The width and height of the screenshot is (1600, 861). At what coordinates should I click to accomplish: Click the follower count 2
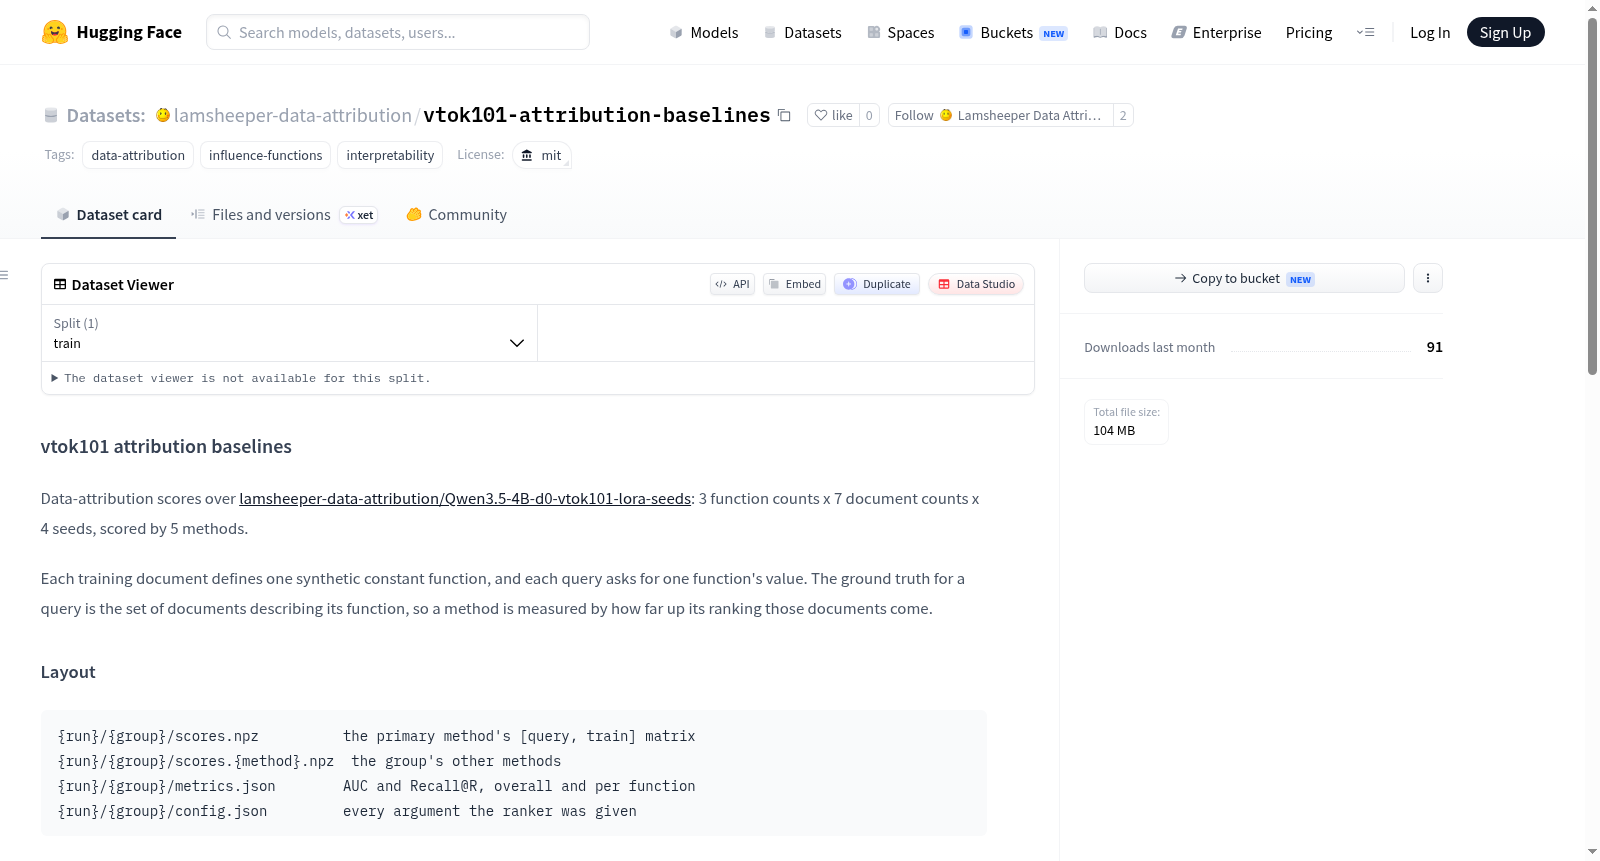coord(1123,116)
